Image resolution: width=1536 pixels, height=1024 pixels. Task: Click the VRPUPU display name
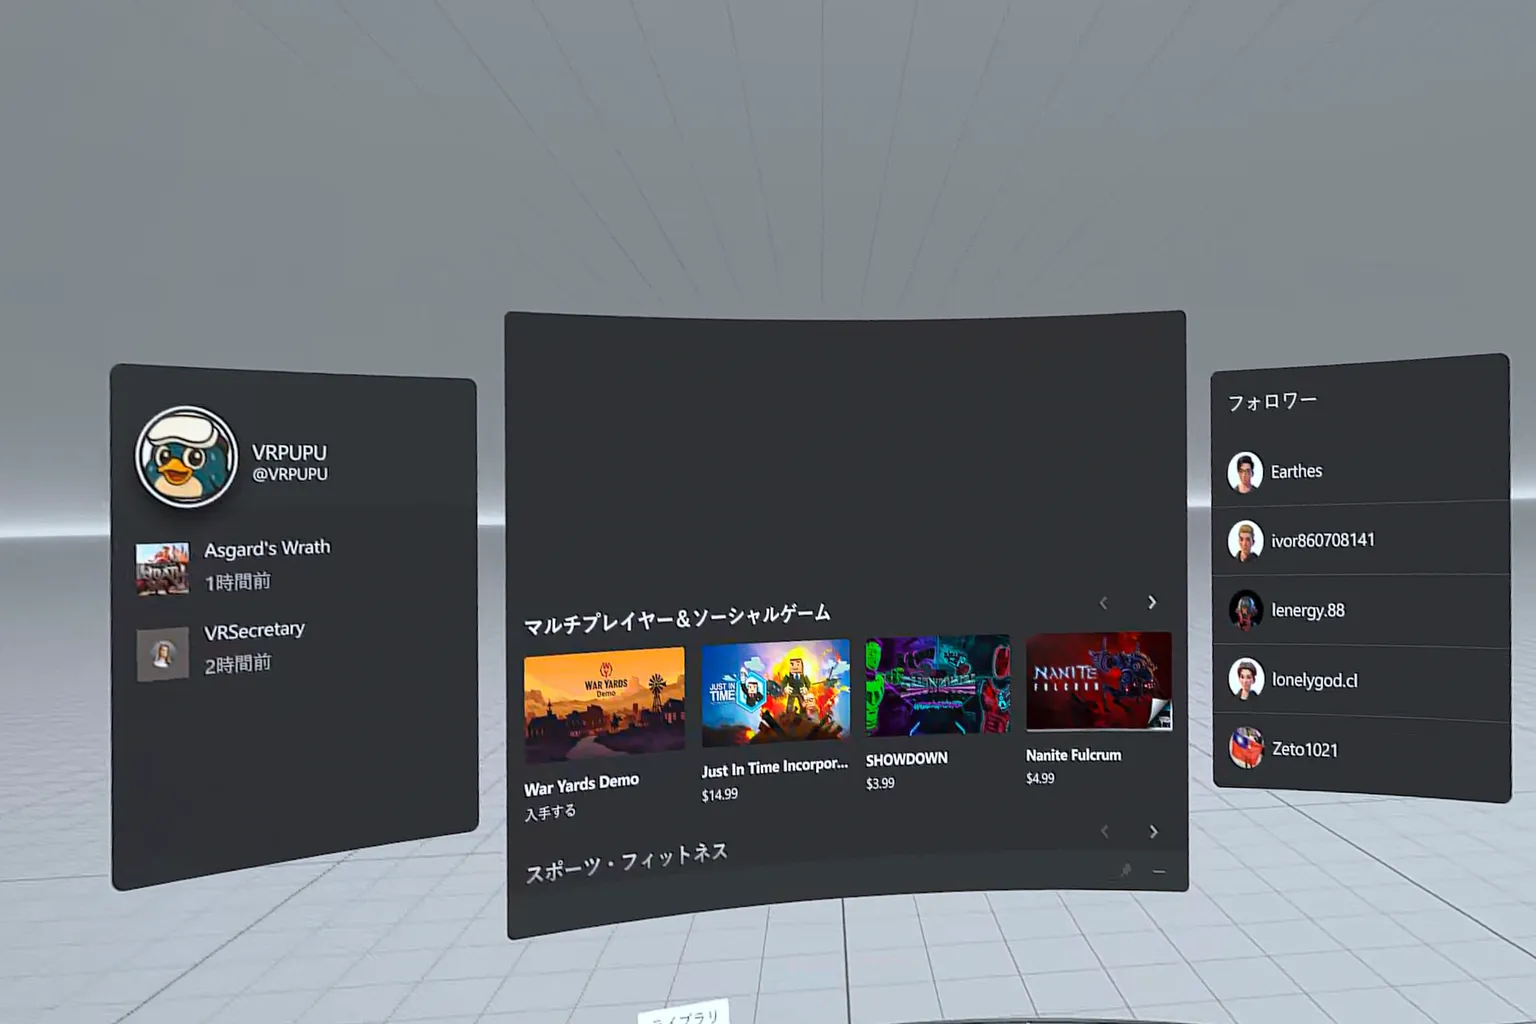(x=289, y=453)
